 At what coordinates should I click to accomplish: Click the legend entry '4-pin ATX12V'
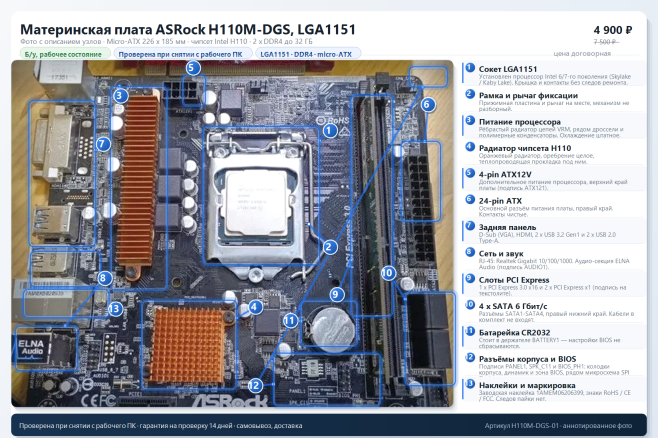tap(554, 180)
